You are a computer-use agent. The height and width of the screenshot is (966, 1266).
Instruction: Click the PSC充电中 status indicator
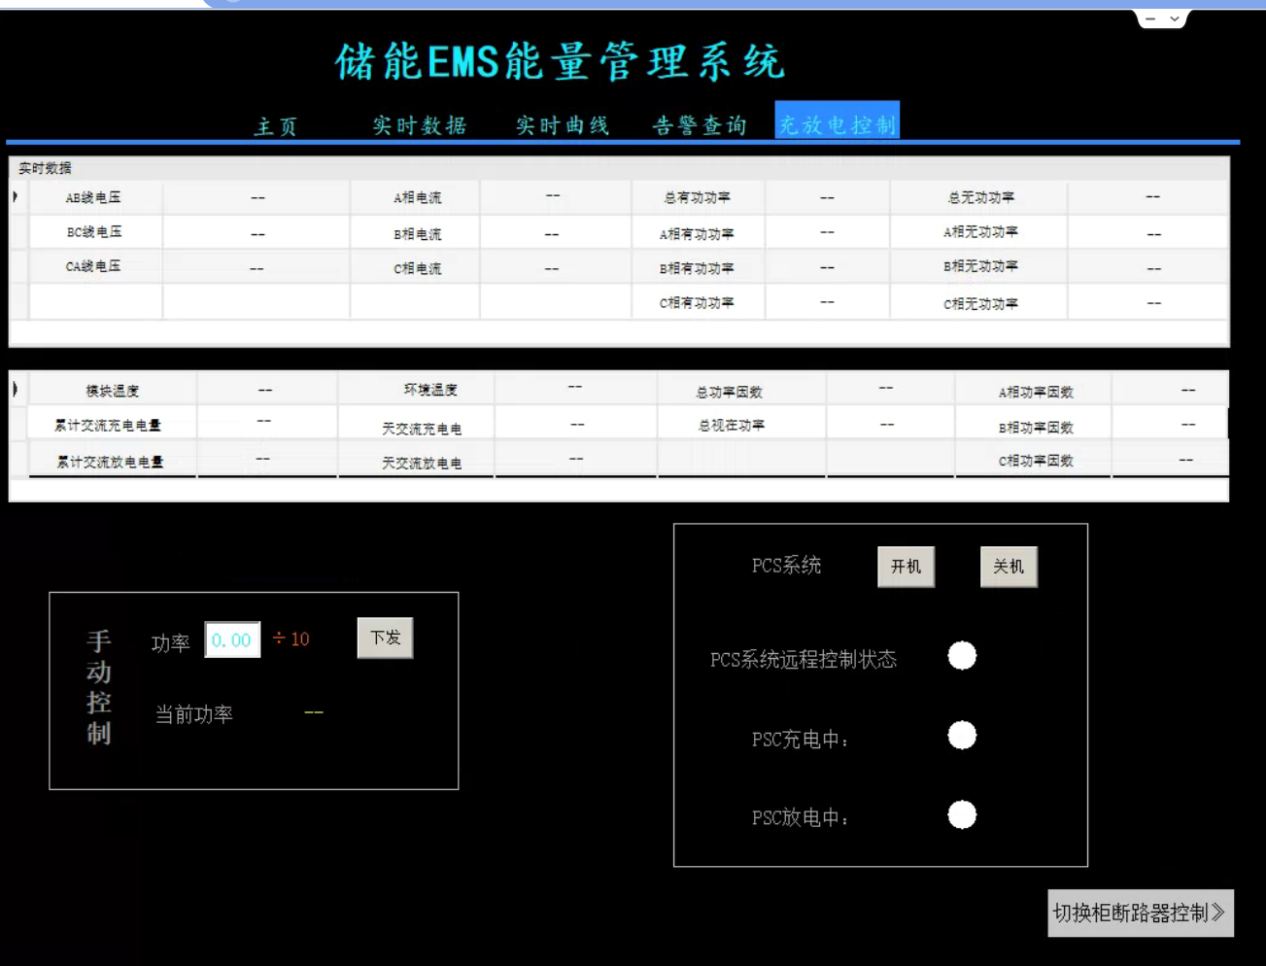[961, 736]
